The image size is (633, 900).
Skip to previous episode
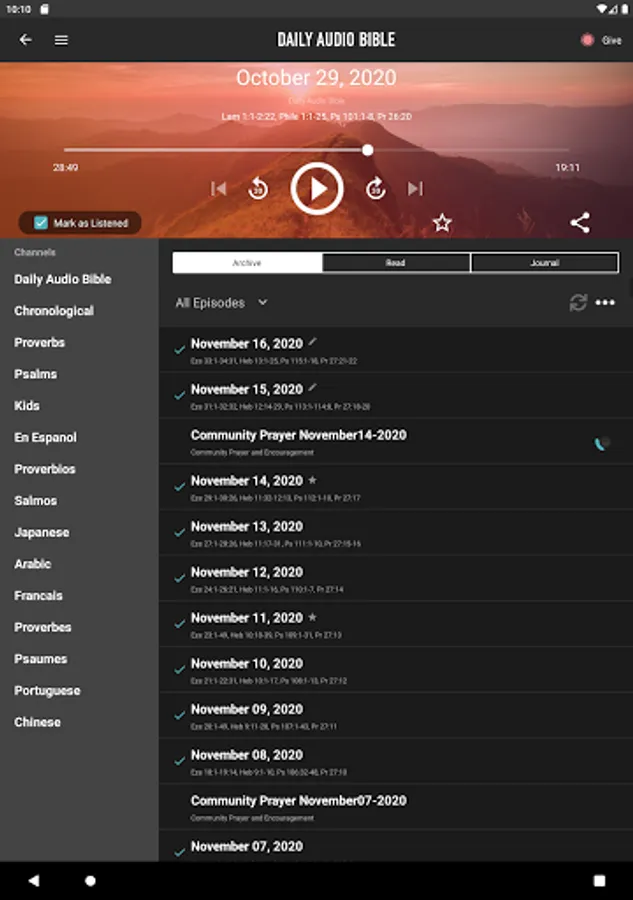(219, 188)
